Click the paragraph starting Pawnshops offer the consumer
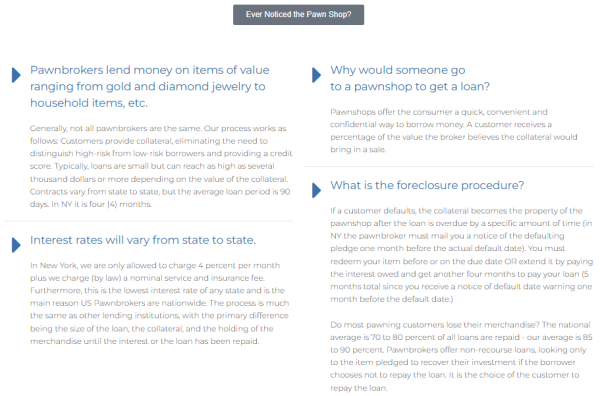The height and width of the screenshot is (396, 600). [454, 130]
